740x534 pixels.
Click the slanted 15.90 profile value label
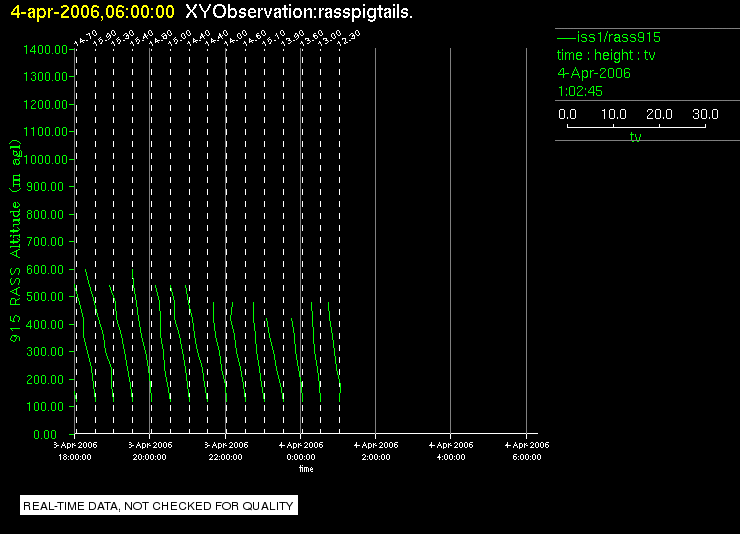click(x=105, y=38)
